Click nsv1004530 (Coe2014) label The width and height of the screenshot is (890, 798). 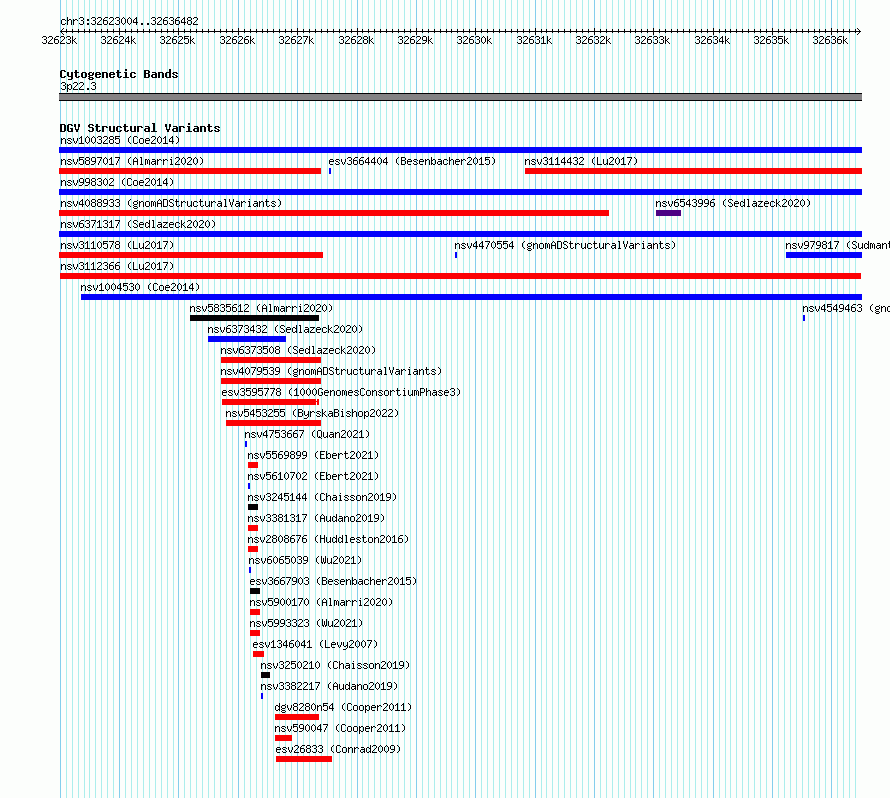coord(140,287)
